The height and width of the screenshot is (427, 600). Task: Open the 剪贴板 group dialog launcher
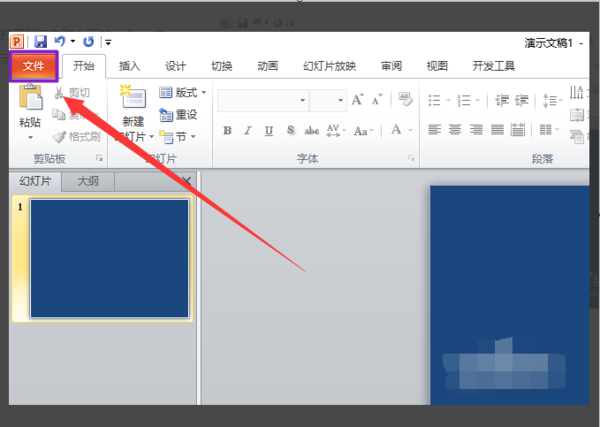pos(99,158)
